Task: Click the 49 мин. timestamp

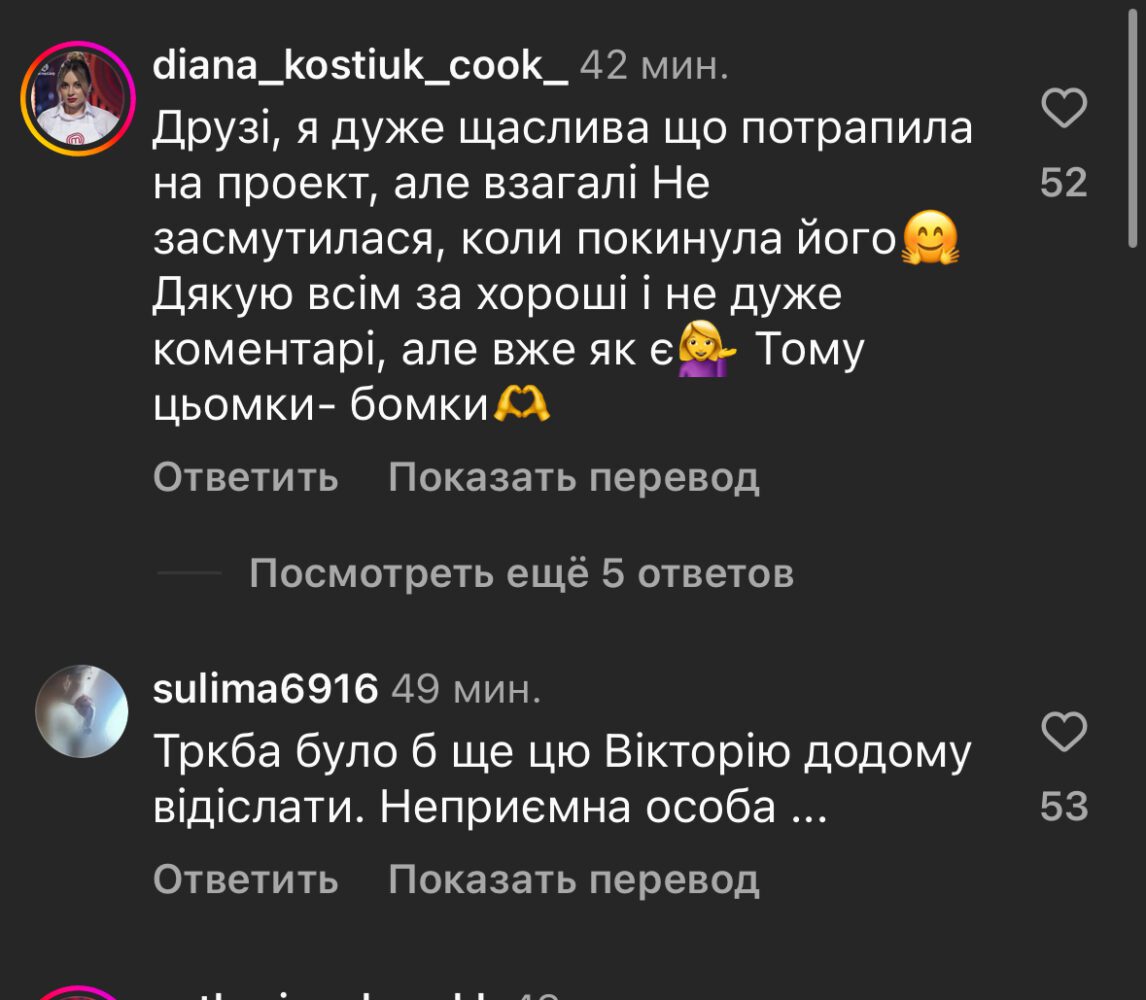Action: coord(466,689)
